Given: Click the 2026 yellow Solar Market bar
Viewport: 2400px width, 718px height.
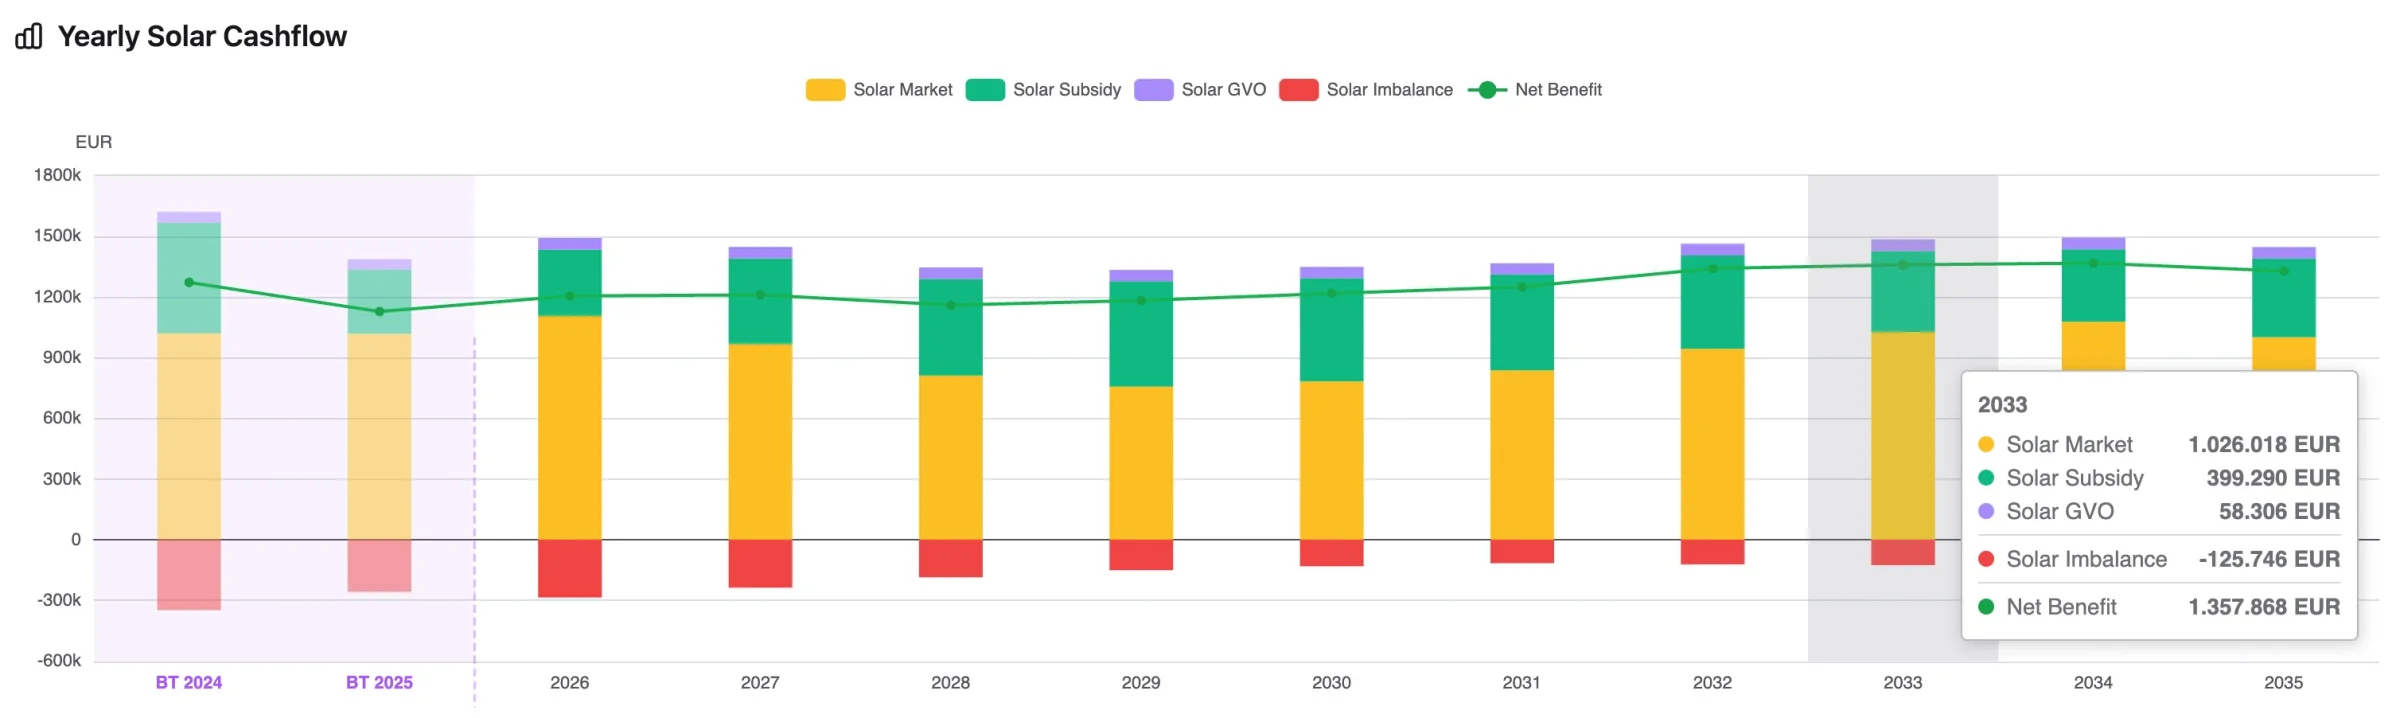Looking at the screenshot, I should 570,428.
